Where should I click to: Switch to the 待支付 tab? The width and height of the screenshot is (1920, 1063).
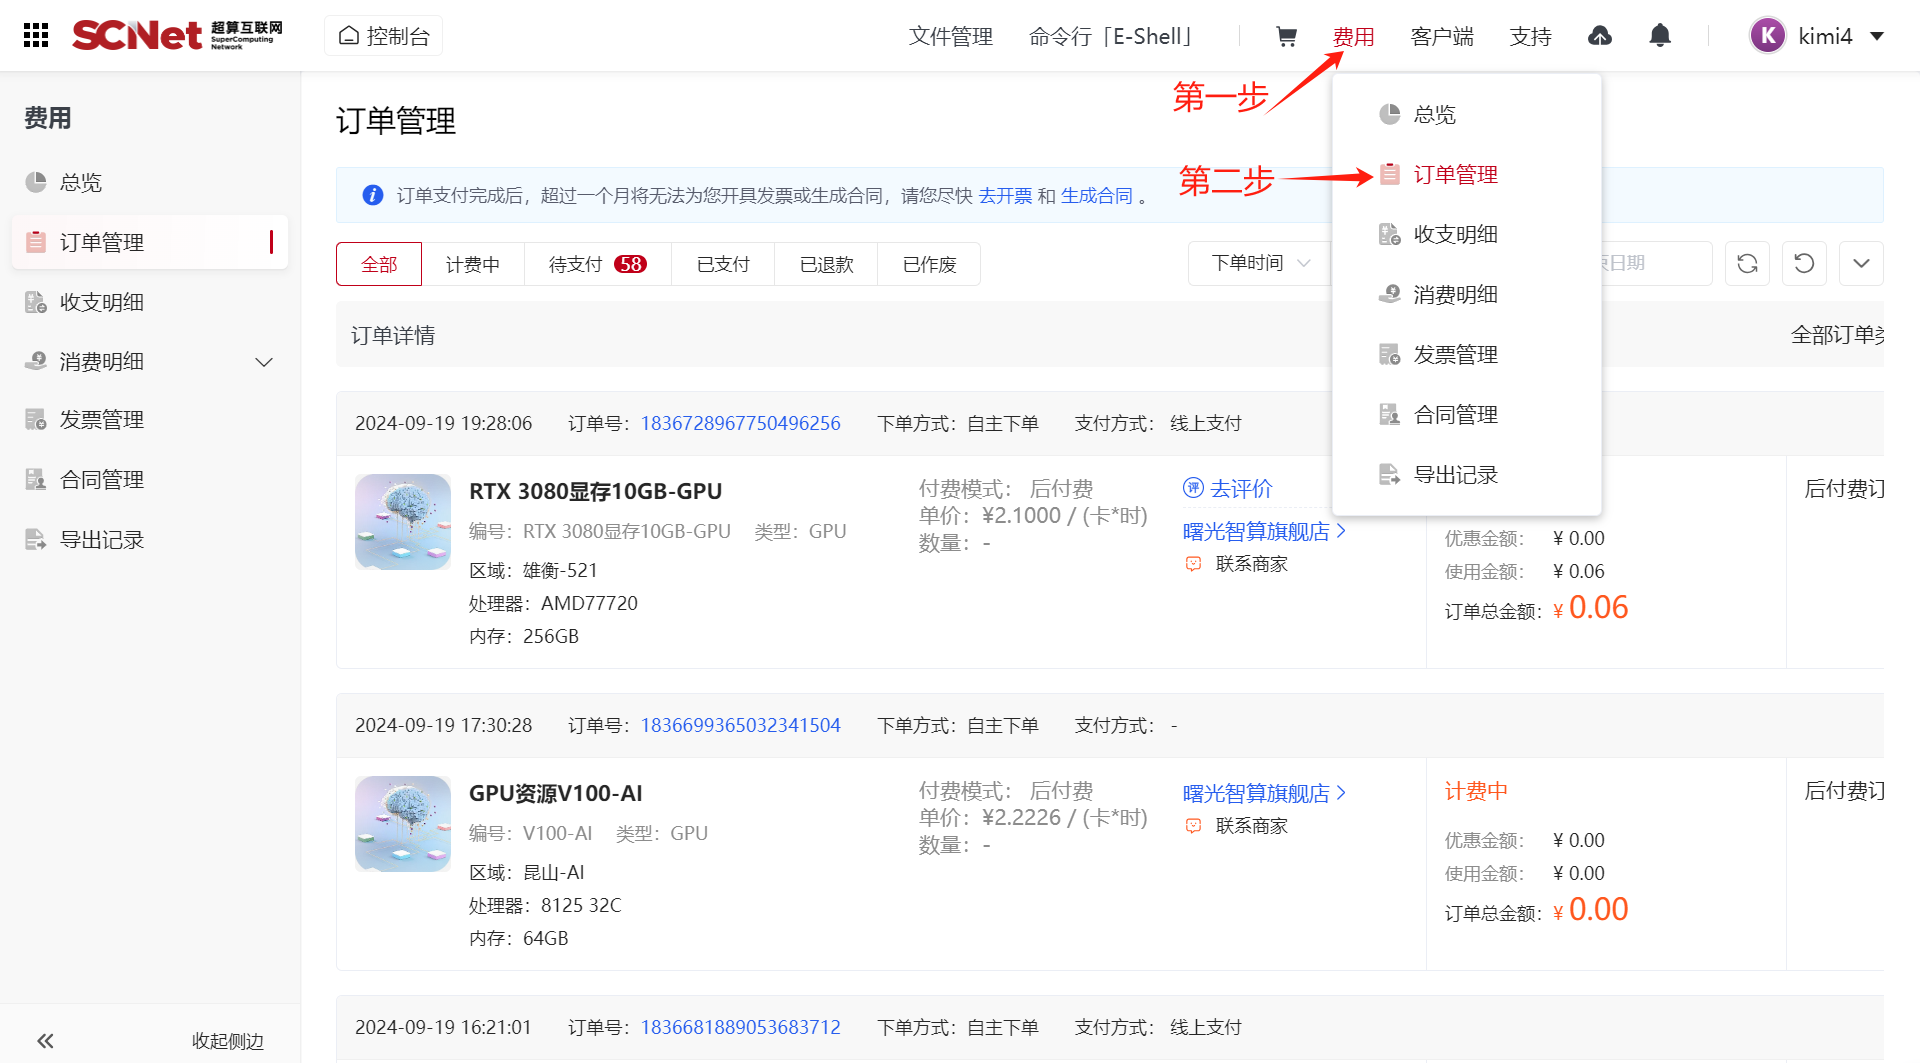tap(597, 264)
